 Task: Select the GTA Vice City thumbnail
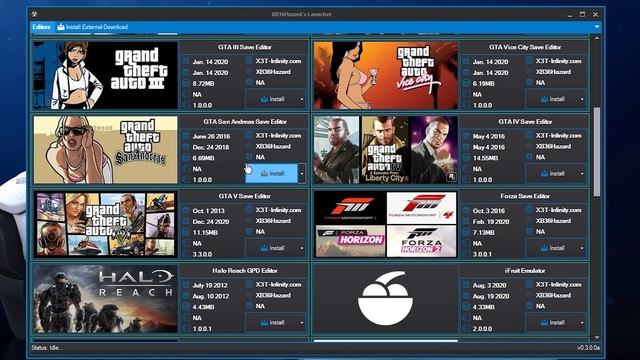tap(386, 75)
